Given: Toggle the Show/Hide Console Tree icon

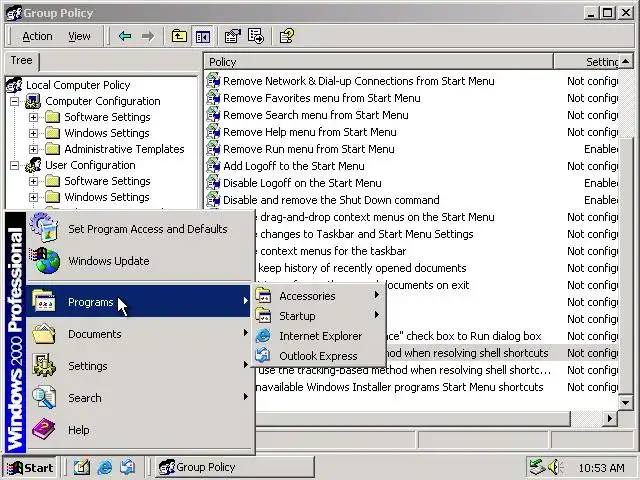Looking at the screenshot, I should coord(203,37).
